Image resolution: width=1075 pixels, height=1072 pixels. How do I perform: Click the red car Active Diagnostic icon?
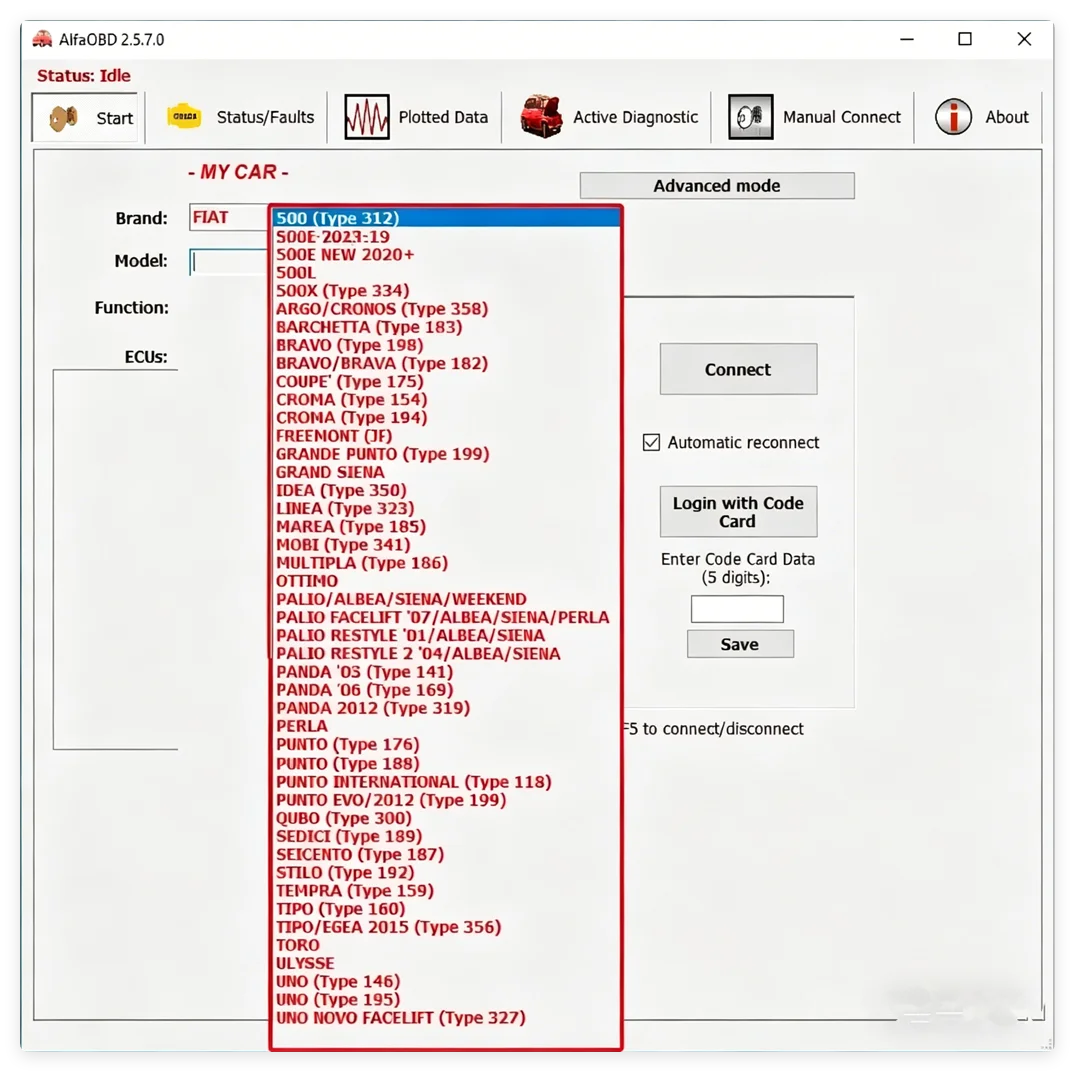coord(541,117)
